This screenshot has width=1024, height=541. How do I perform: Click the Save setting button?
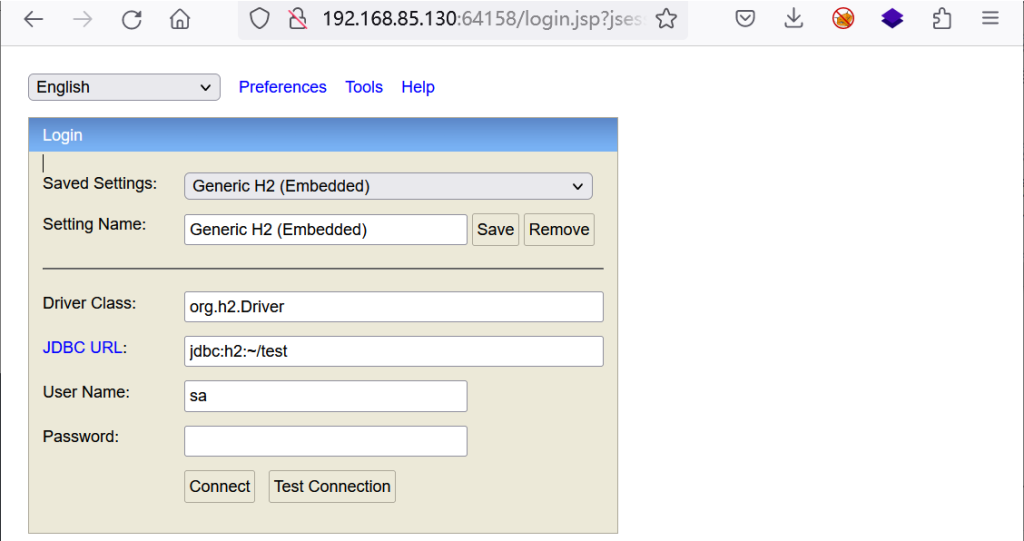click(496, 229)
